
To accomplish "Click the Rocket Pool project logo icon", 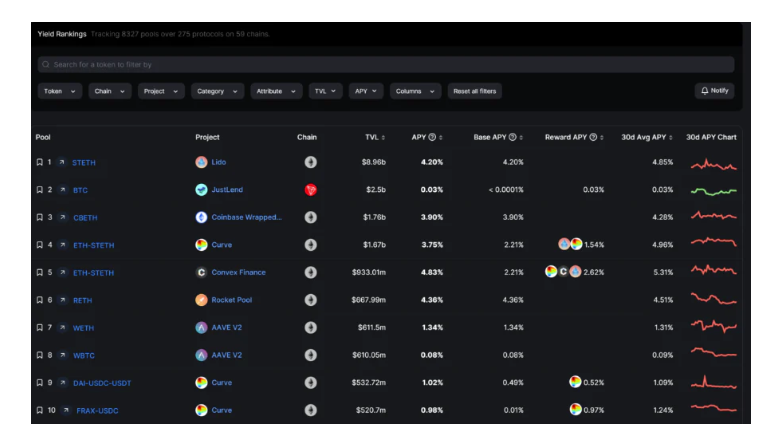I will tap(201, 300).
